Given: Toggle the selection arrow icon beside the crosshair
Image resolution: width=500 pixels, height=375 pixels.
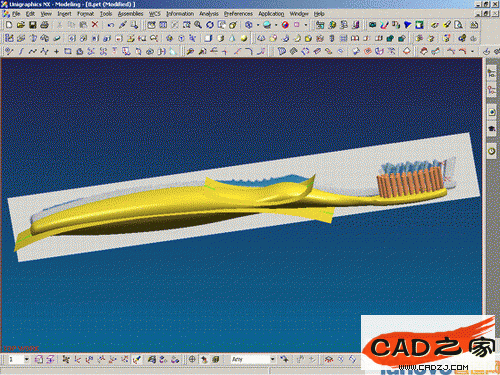Looking at the screenshot, I should coord(204,359).
